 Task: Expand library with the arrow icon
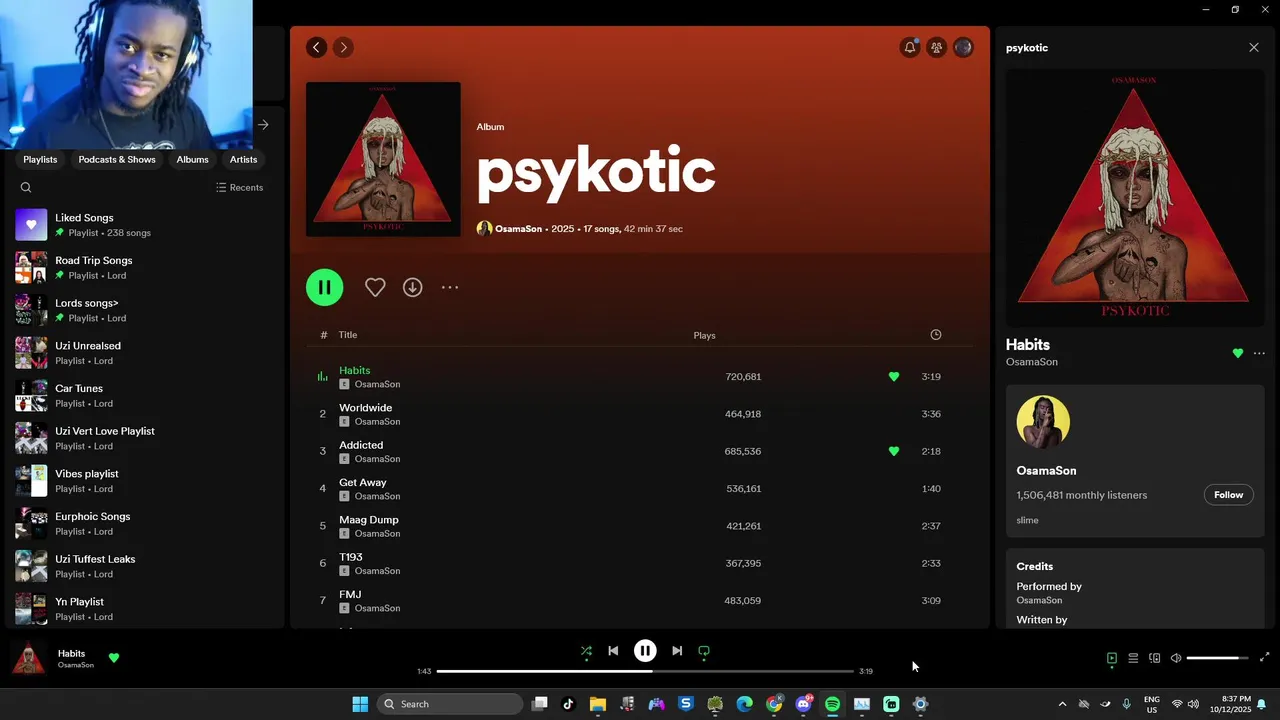(263, 125)
